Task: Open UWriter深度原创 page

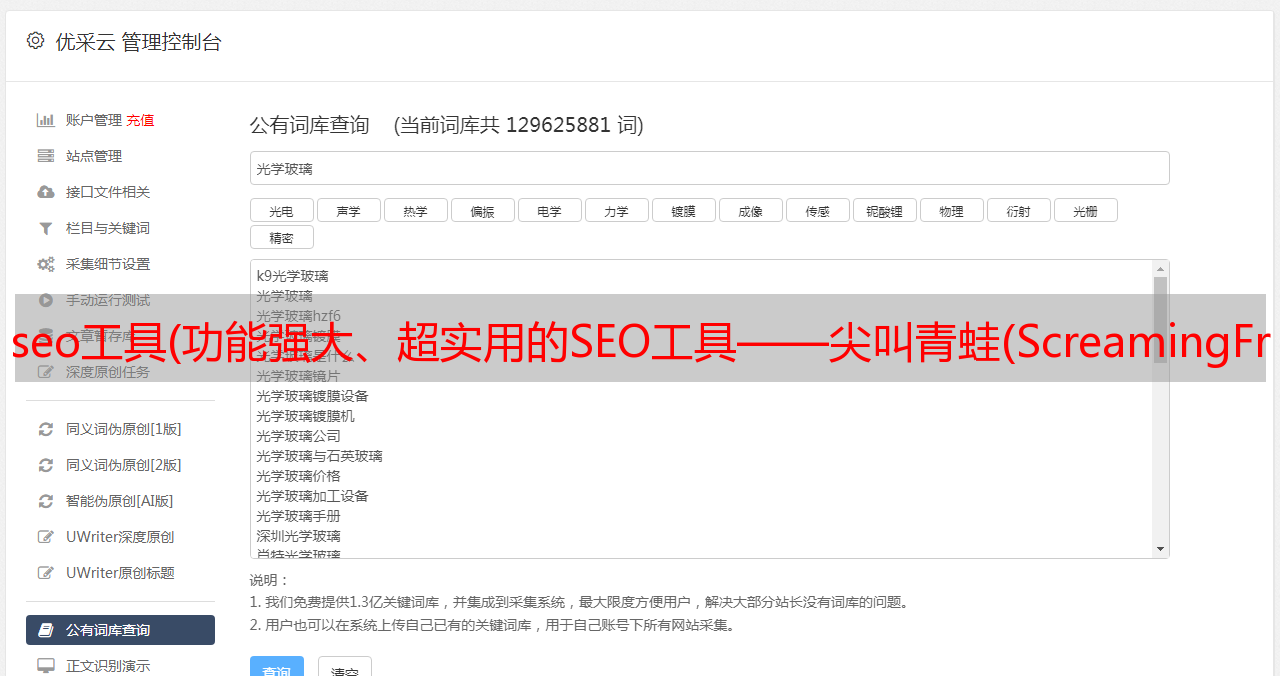Action: (x=120, y=537)
